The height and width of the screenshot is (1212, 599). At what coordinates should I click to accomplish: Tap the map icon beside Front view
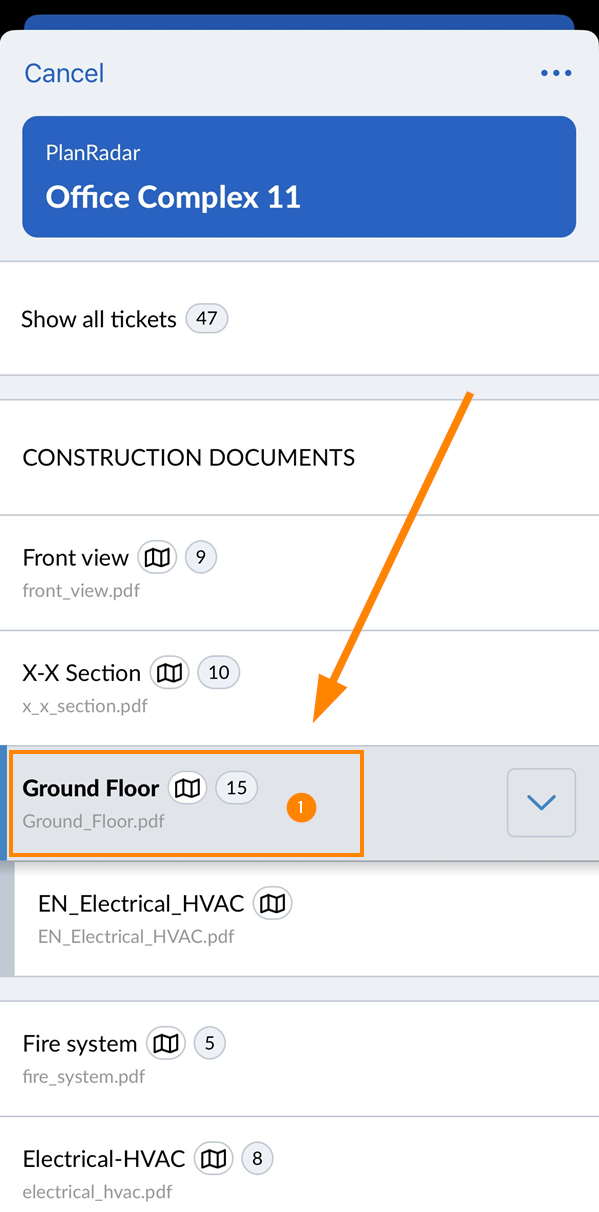click(157, 557)
